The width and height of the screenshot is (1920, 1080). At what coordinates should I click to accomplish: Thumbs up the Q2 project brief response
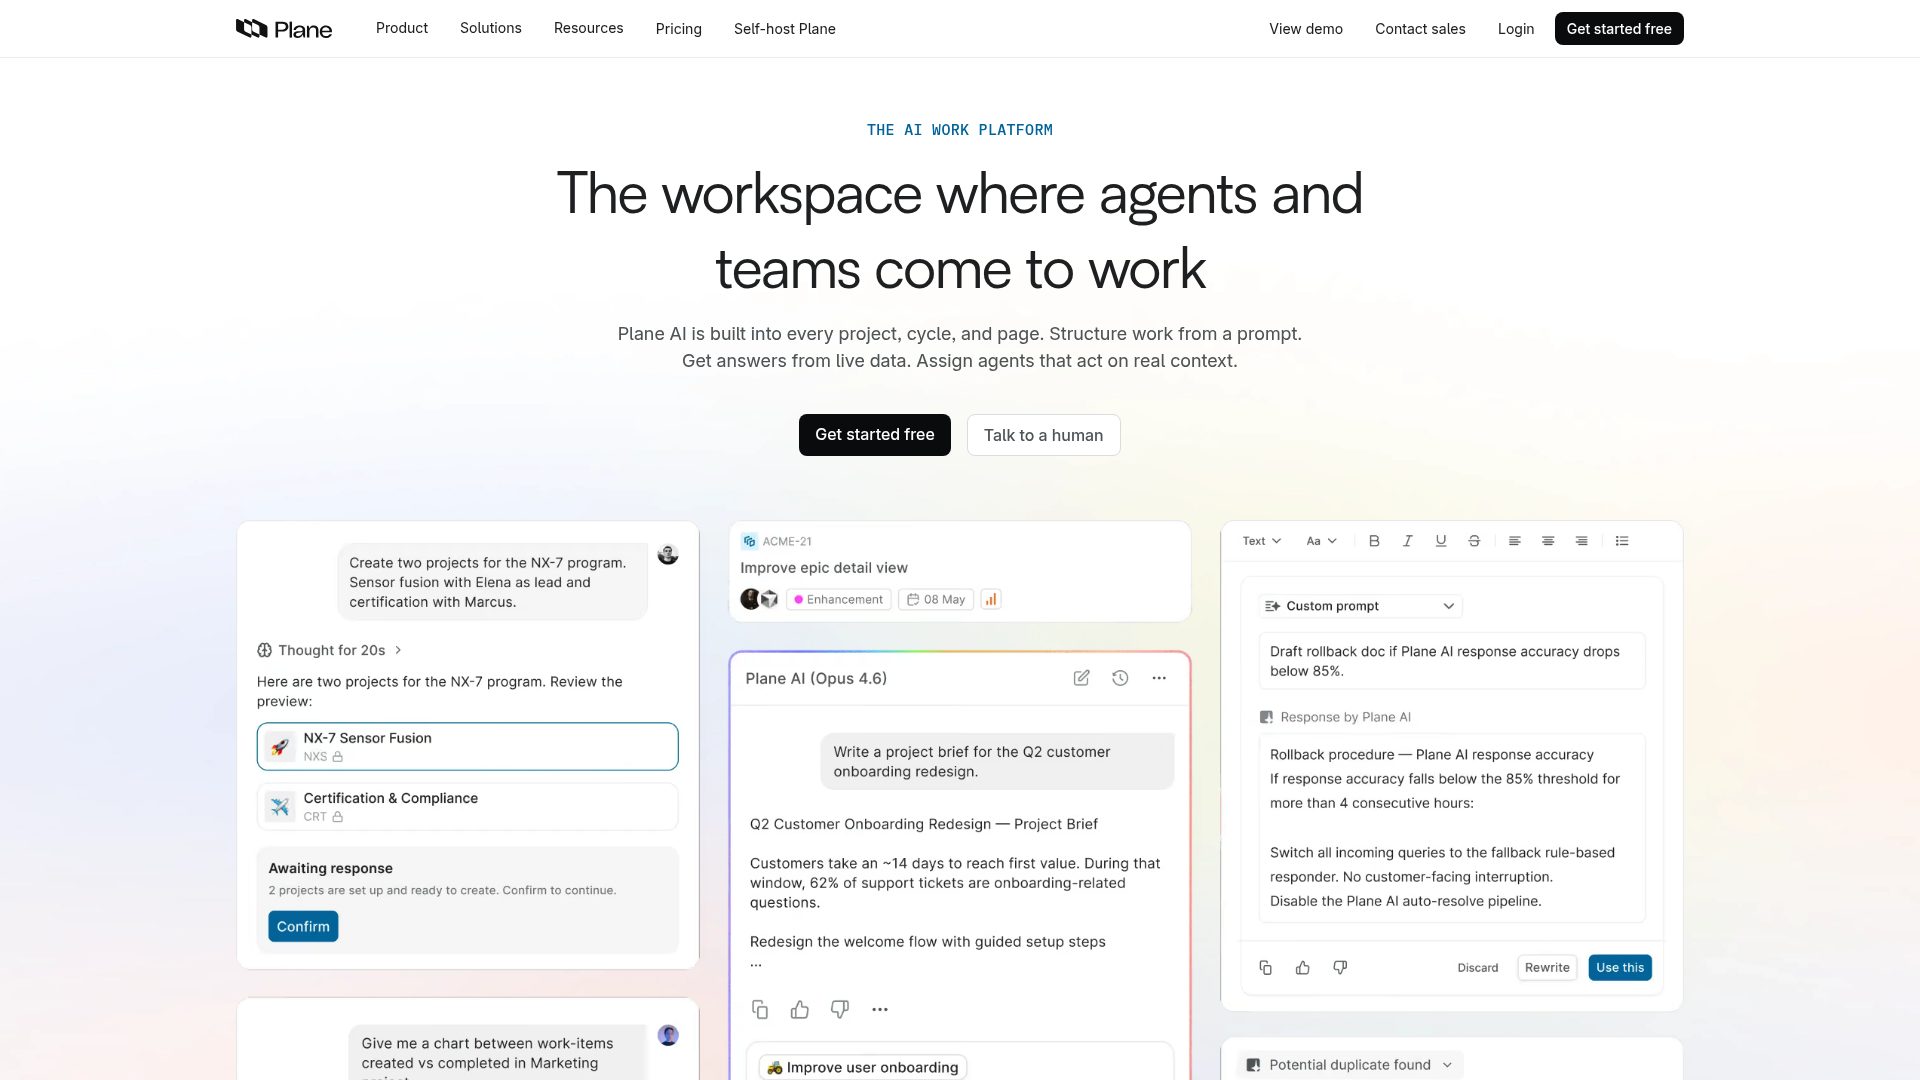[800, 1010]
